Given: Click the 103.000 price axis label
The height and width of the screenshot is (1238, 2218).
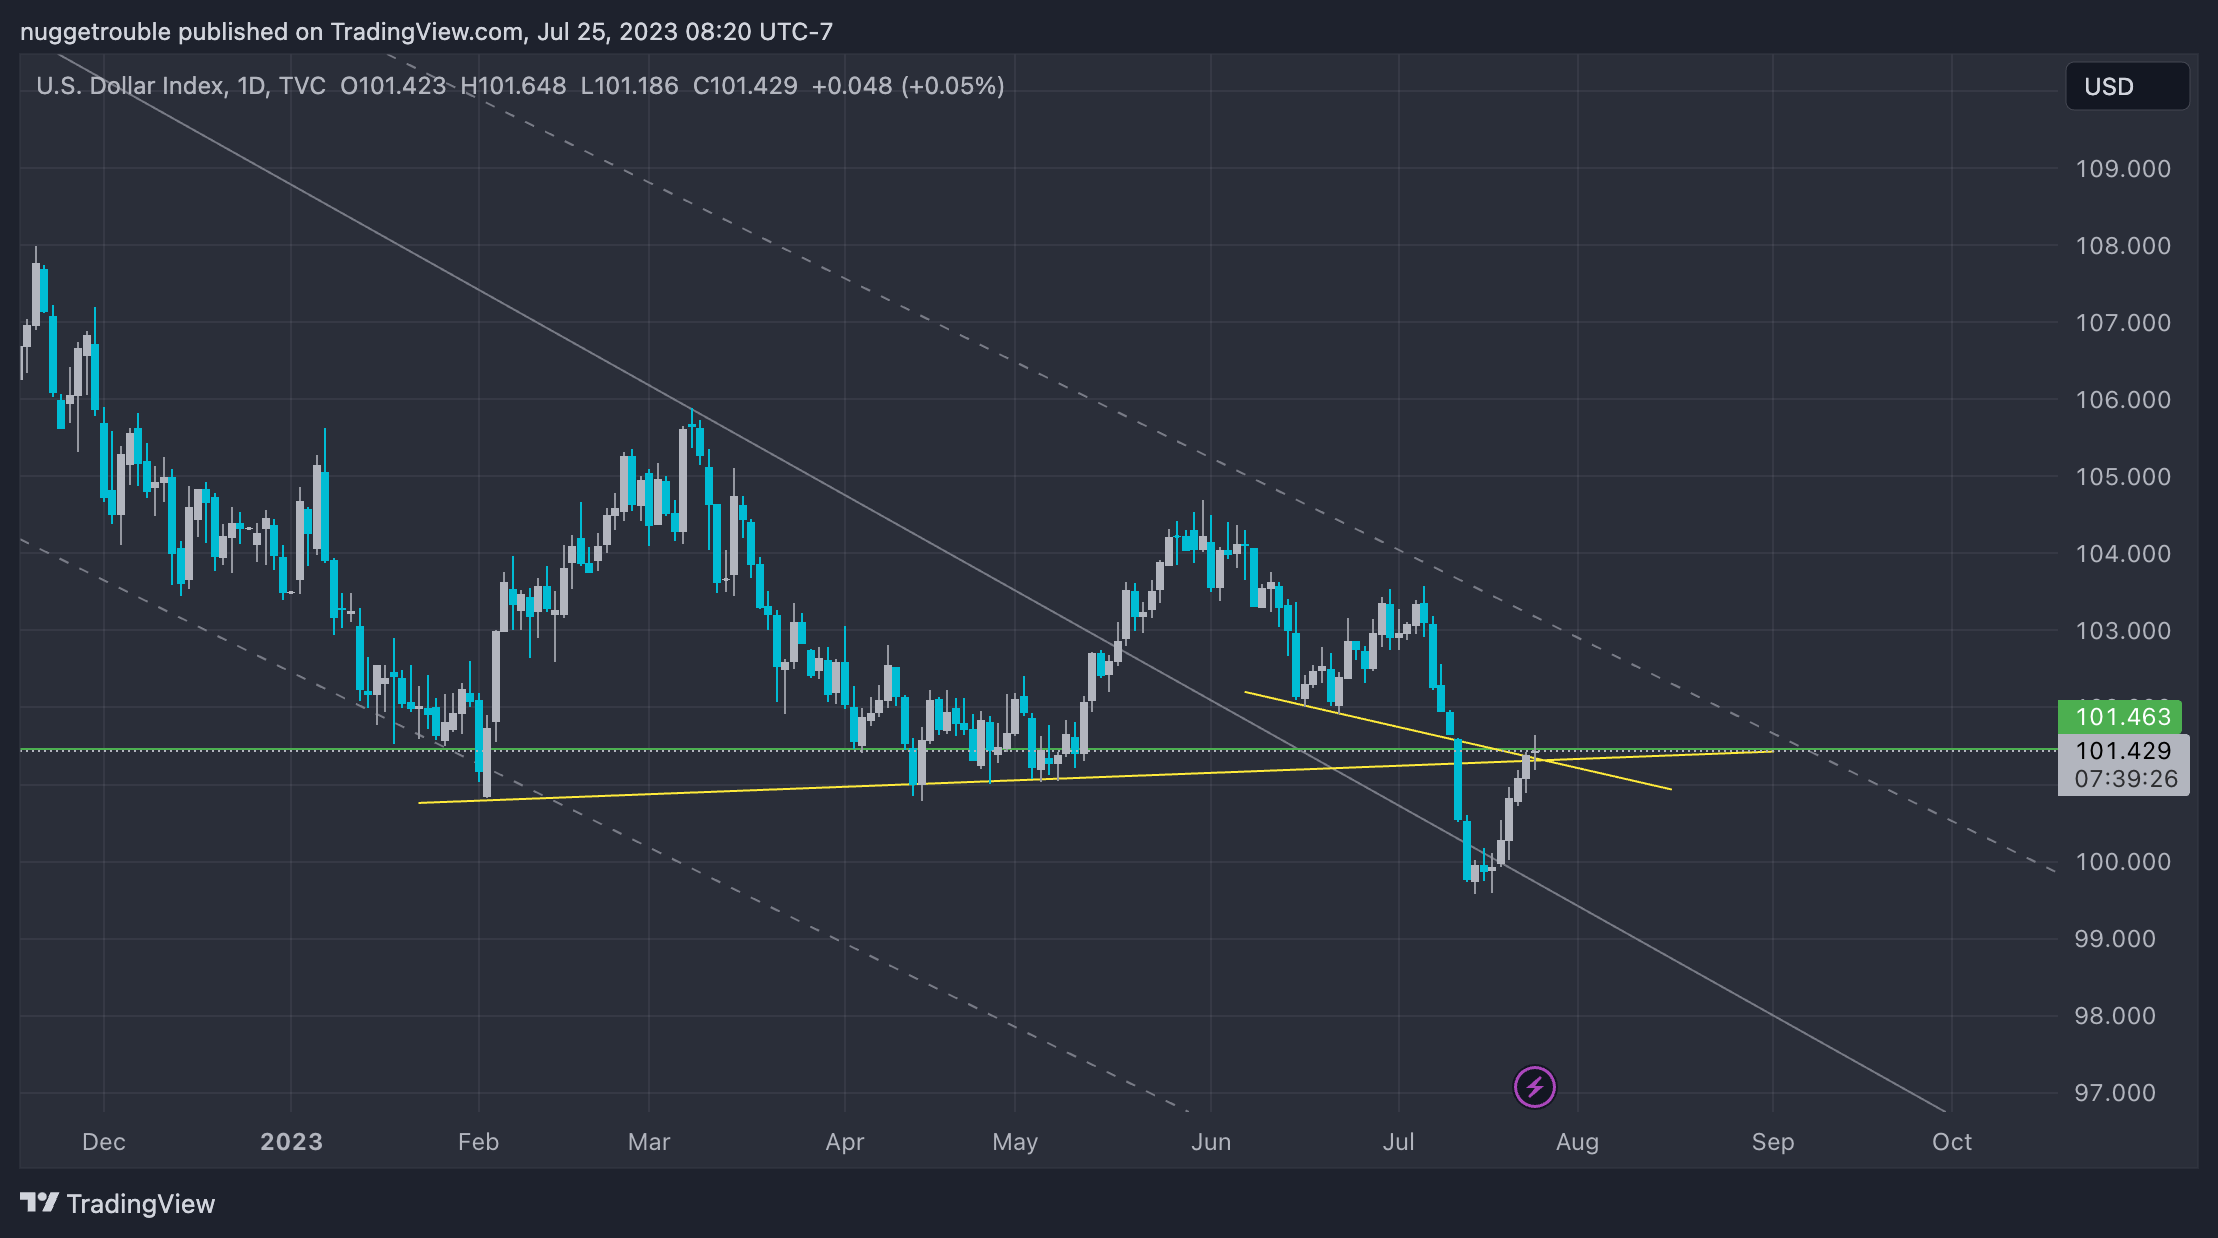Looking at the screenshot, I should pos(2123,631).
